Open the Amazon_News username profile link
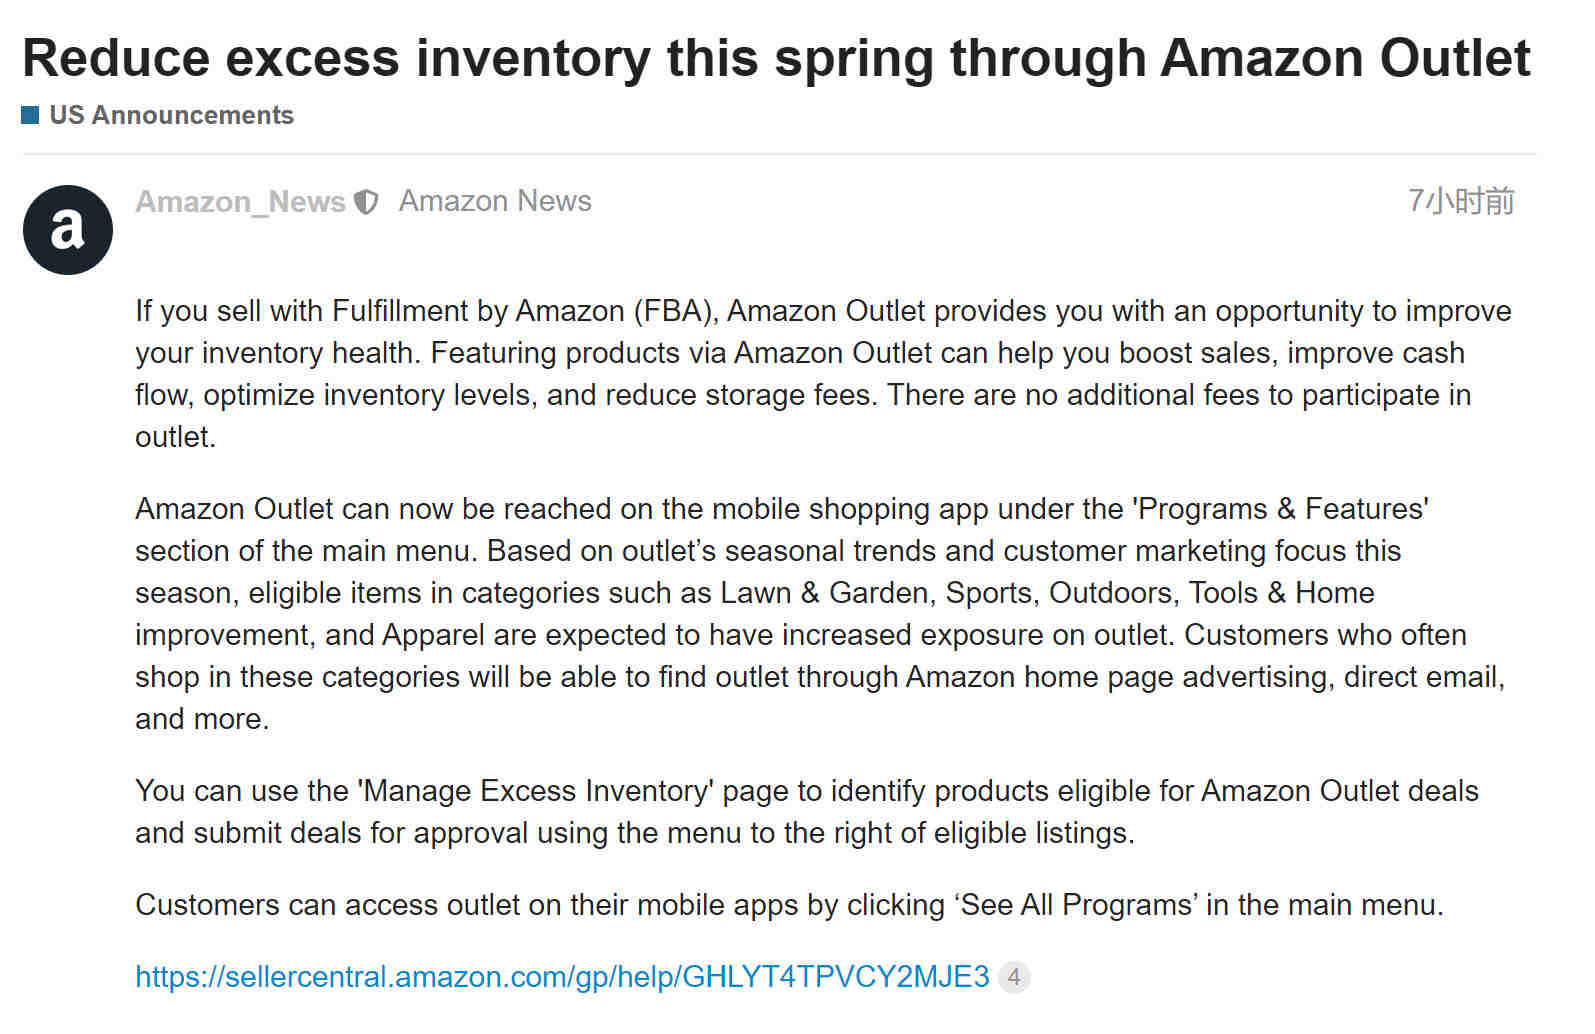This screenshot has height=1034, width=1595. coord(240,202)
